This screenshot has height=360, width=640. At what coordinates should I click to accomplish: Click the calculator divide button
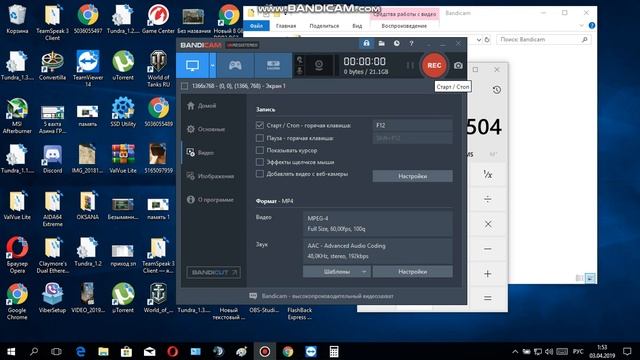pos(488,200)
